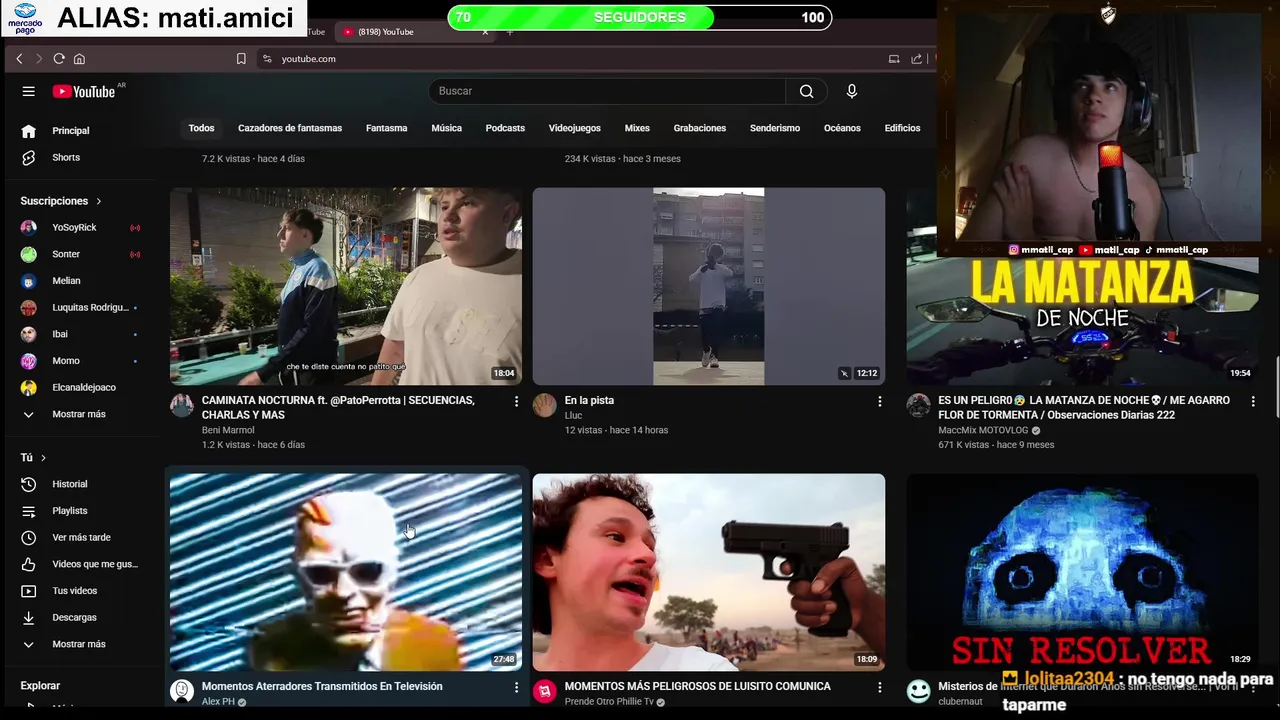Expand Mostrar más under Suscripciones
The image size is (1280, 720).
(x=81, y=414)
